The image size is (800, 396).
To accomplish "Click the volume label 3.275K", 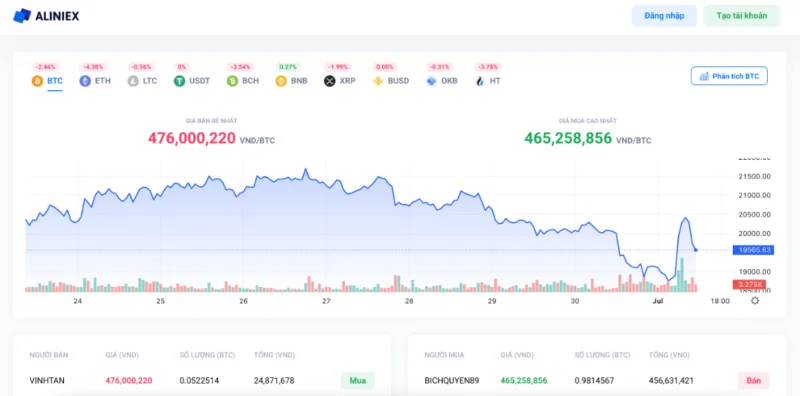I will click(x=749, y=284).
